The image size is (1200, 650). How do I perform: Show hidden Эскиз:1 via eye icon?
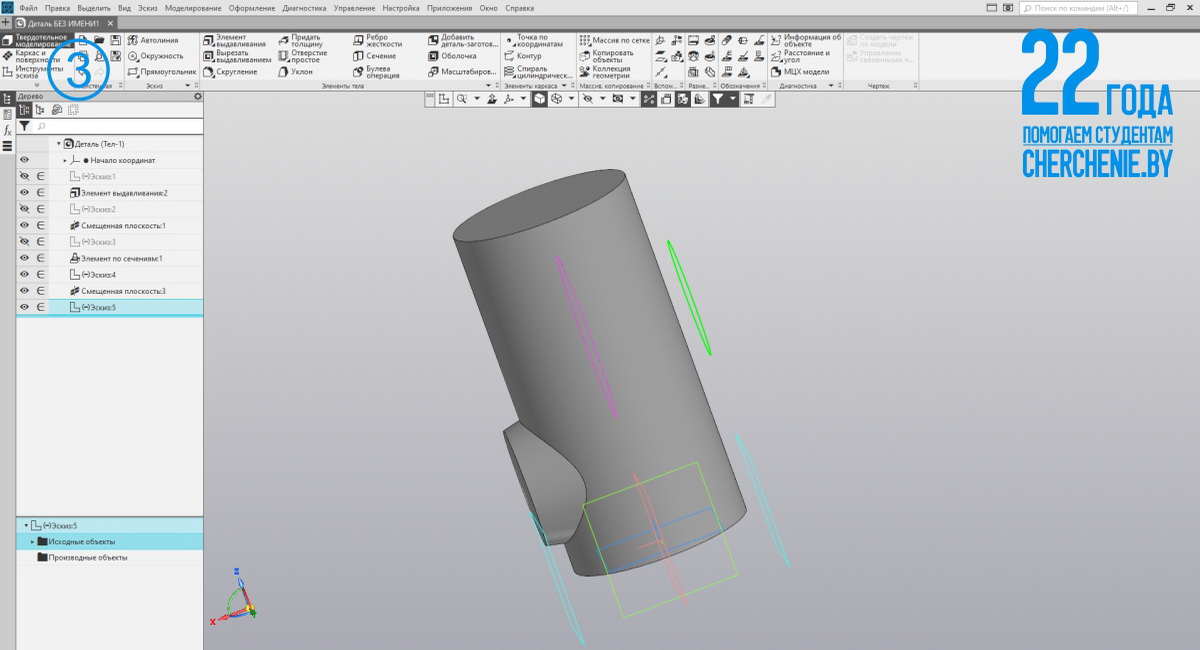(24, 176)
